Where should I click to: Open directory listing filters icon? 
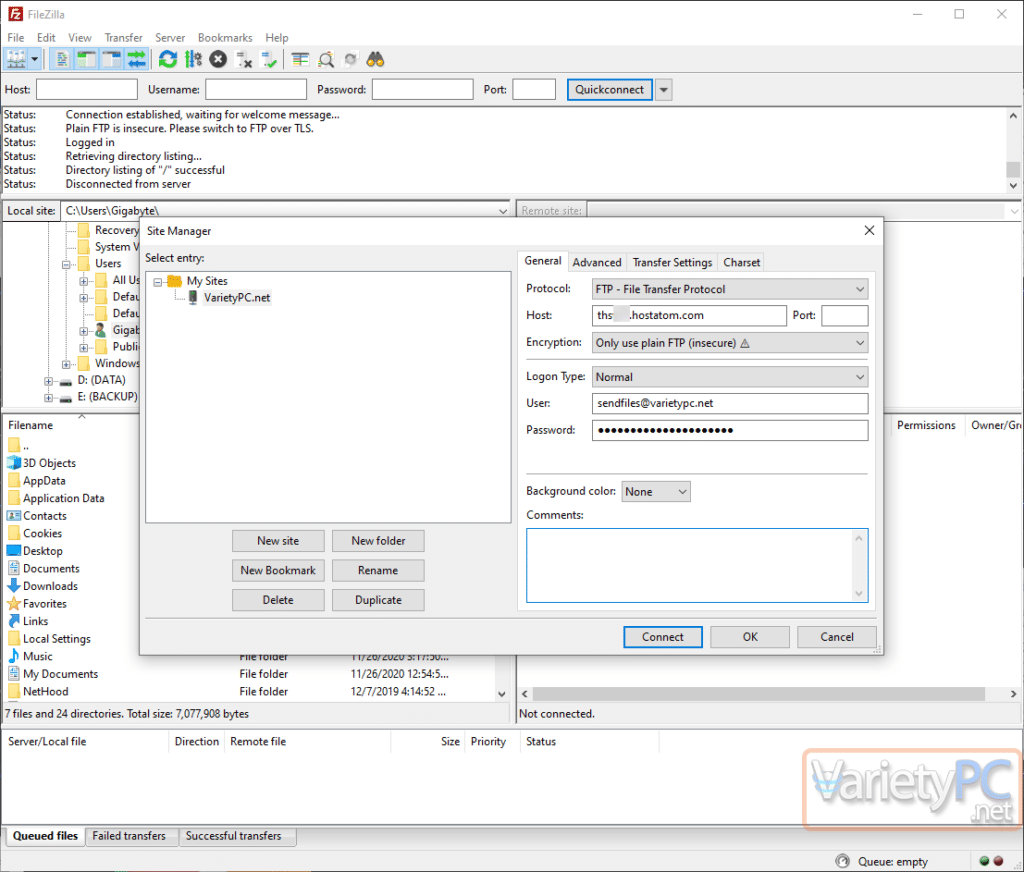[x=300, y=60]
